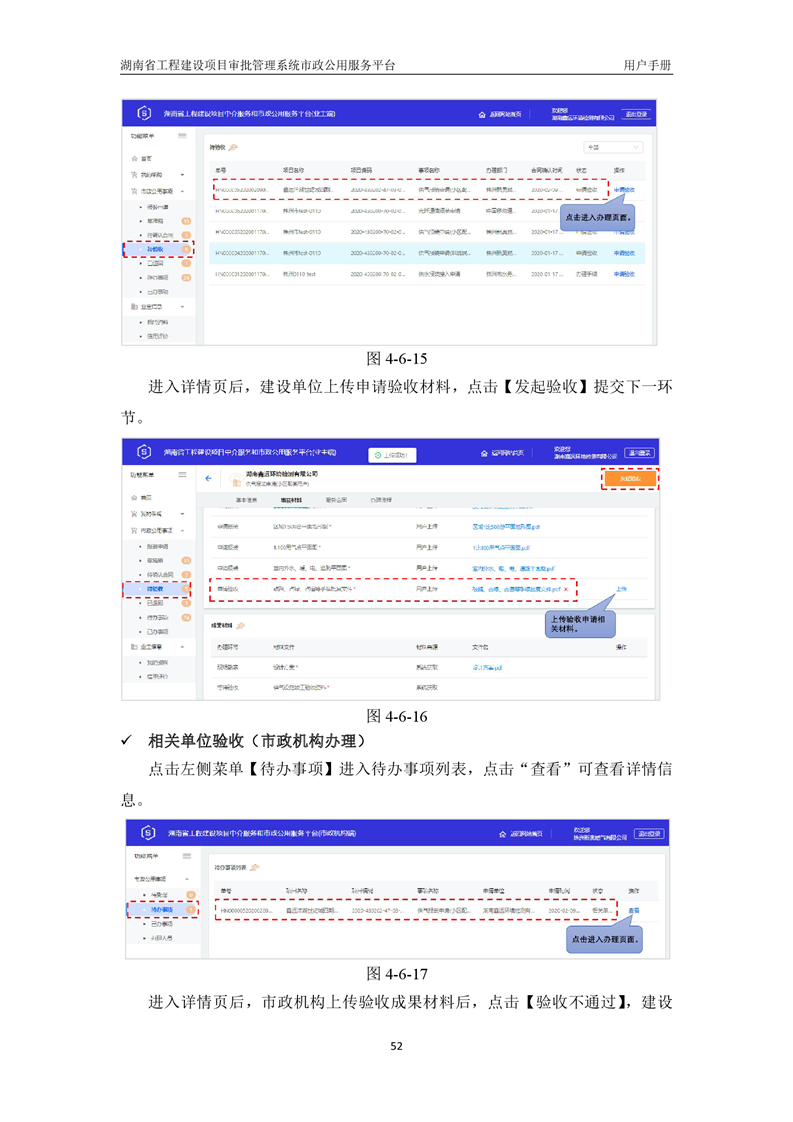Open the 设计方案.pdf file link

[487, 668]
